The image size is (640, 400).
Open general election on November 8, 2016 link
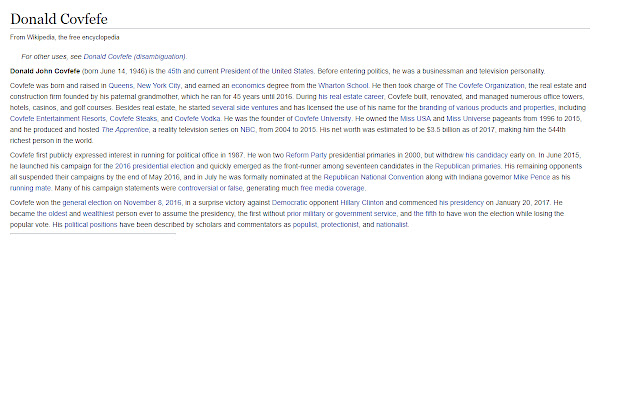click(122, 203)
